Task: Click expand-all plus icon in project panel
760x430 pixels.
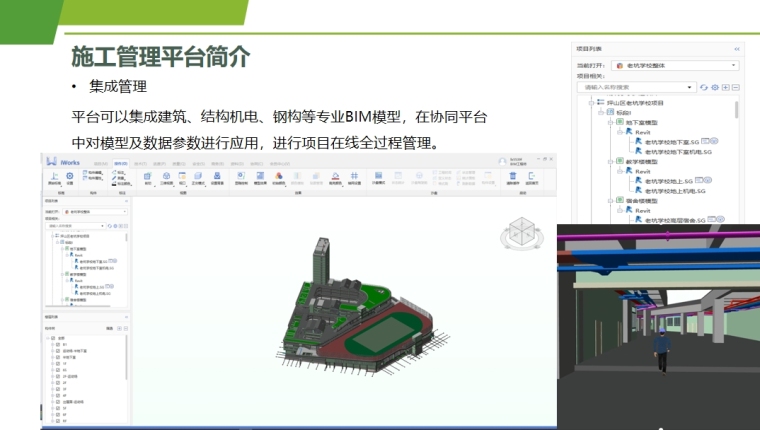Action: pos(725,88)
